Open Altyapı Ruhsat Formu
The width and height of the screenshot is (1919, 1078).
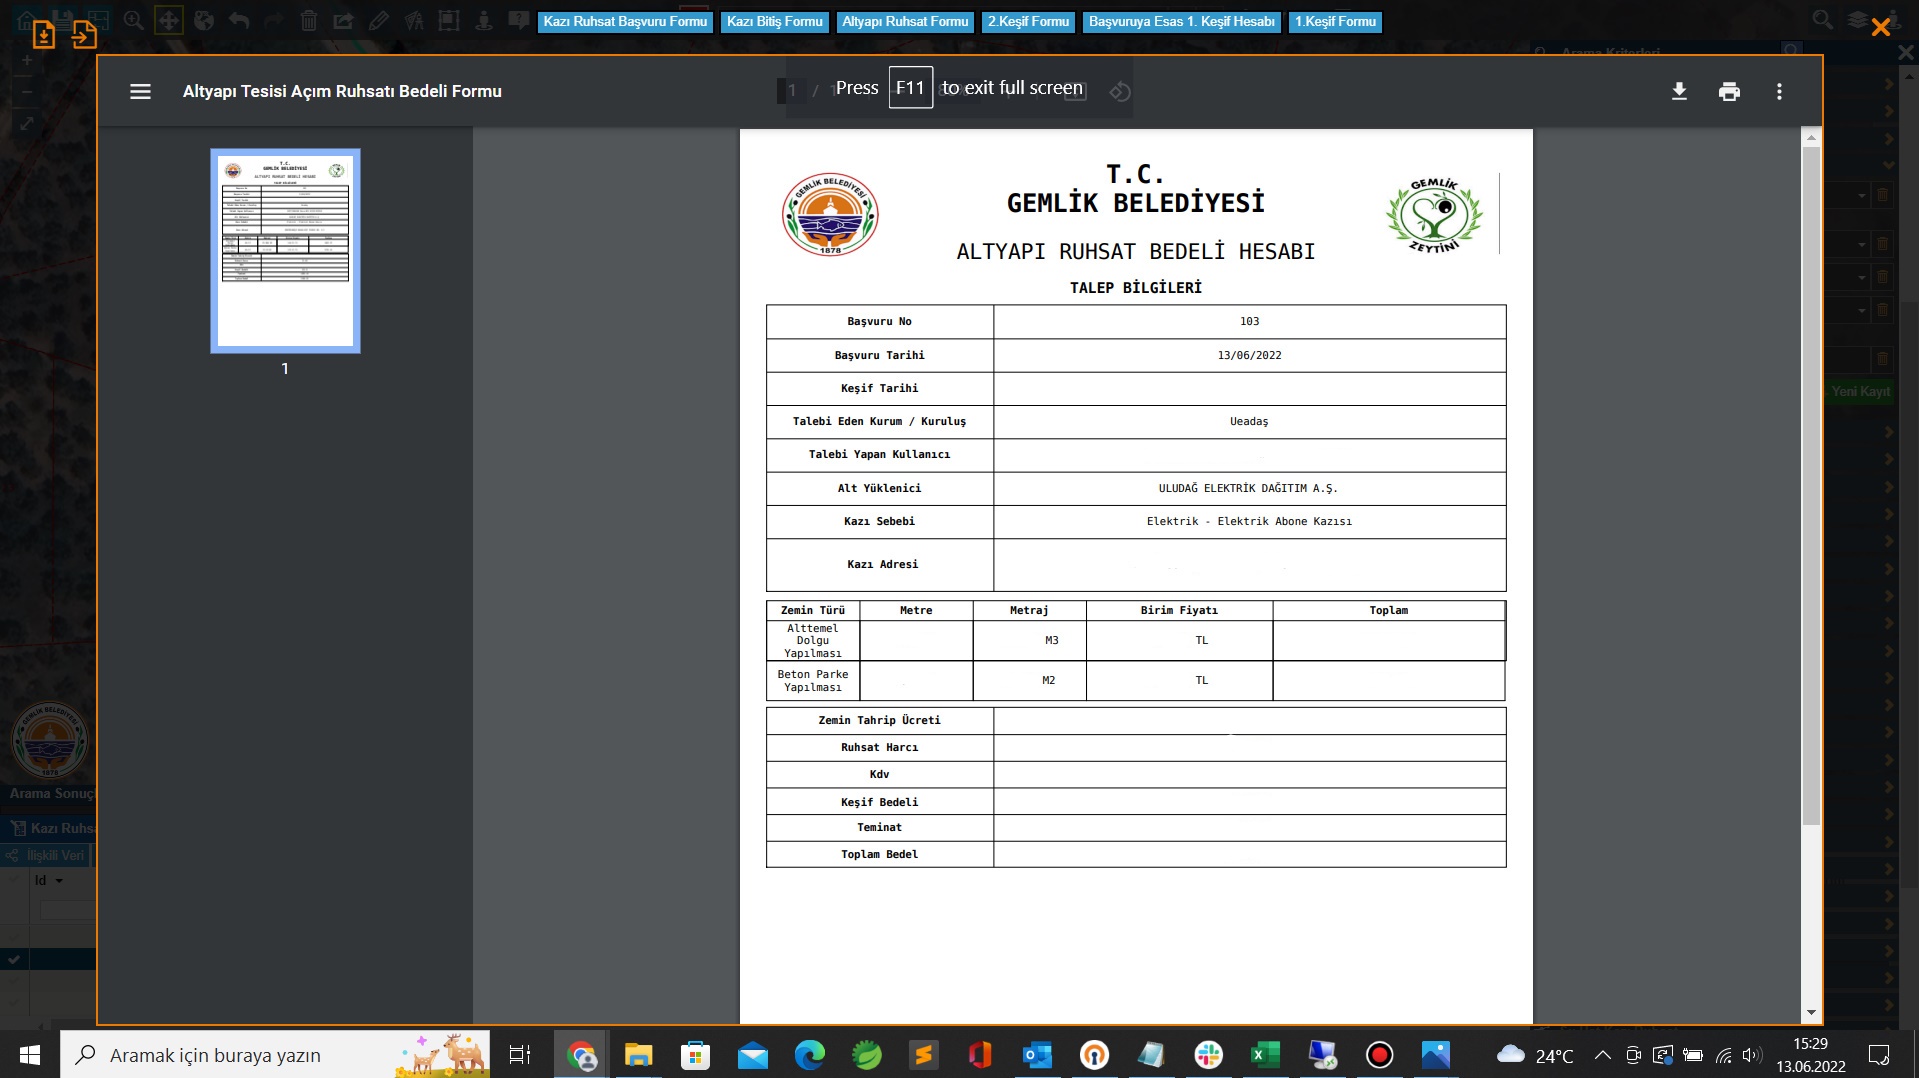coord(905,21)
